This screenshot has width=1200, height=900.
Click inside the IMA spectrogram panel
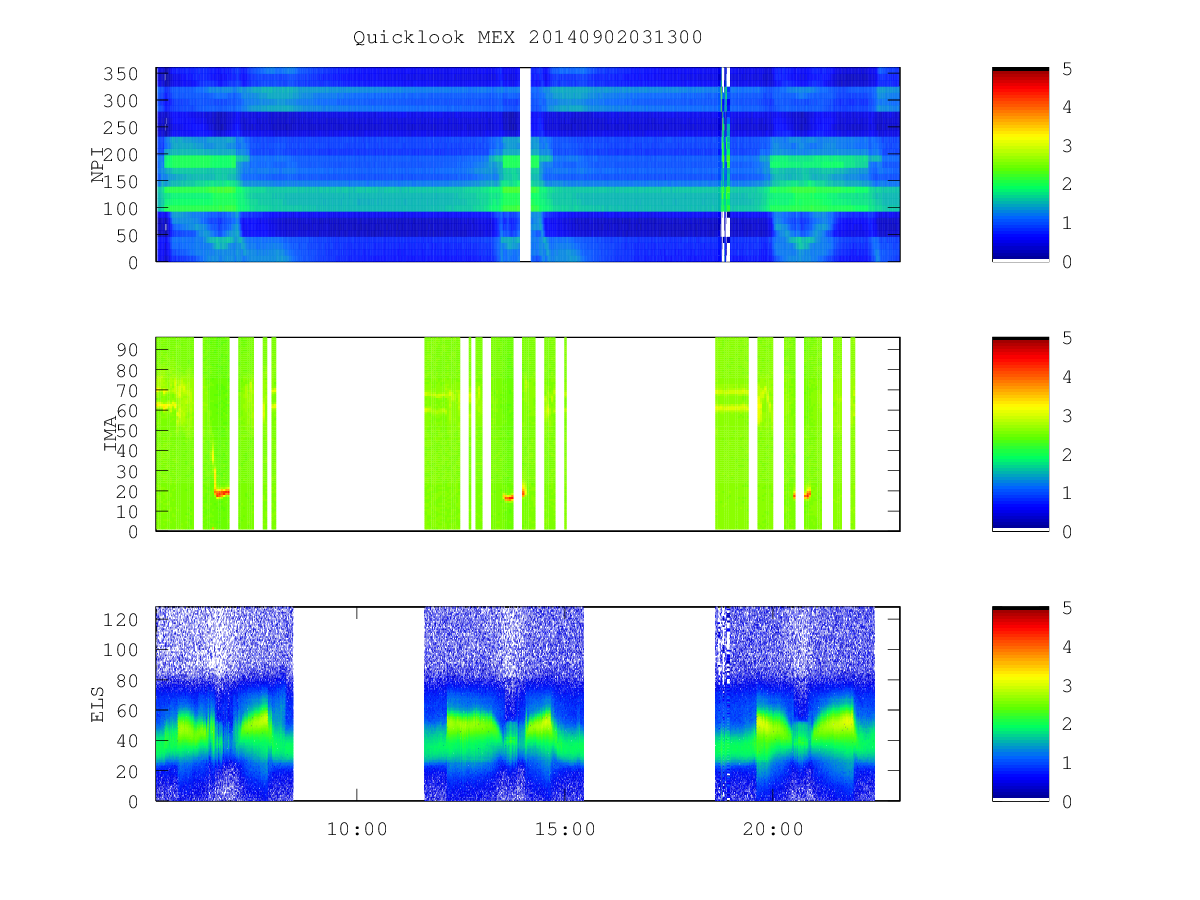click(x=528, y=434)
